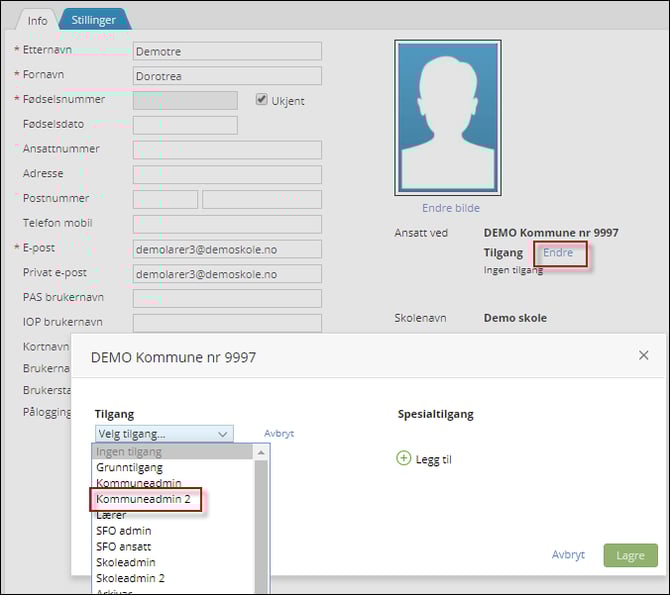Image resolution: width=670 pixels, height=595 pixels.
Task: Select SFO ansatt from the list
Action: 126,546
